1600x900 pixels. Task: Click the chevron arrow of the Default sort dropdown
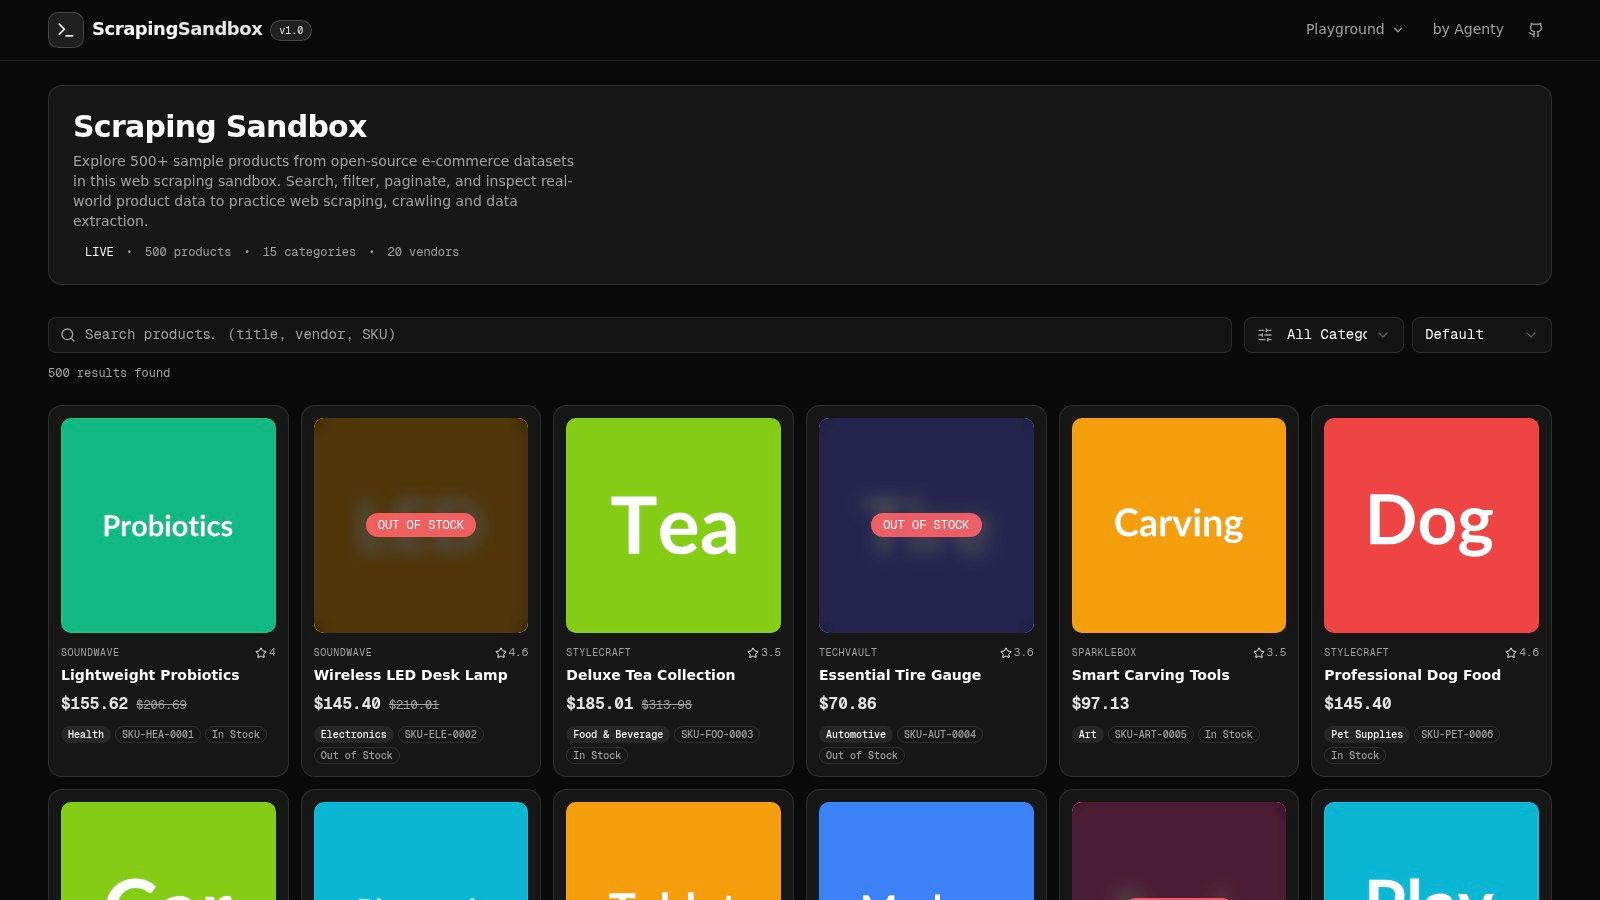(1530, 335)
